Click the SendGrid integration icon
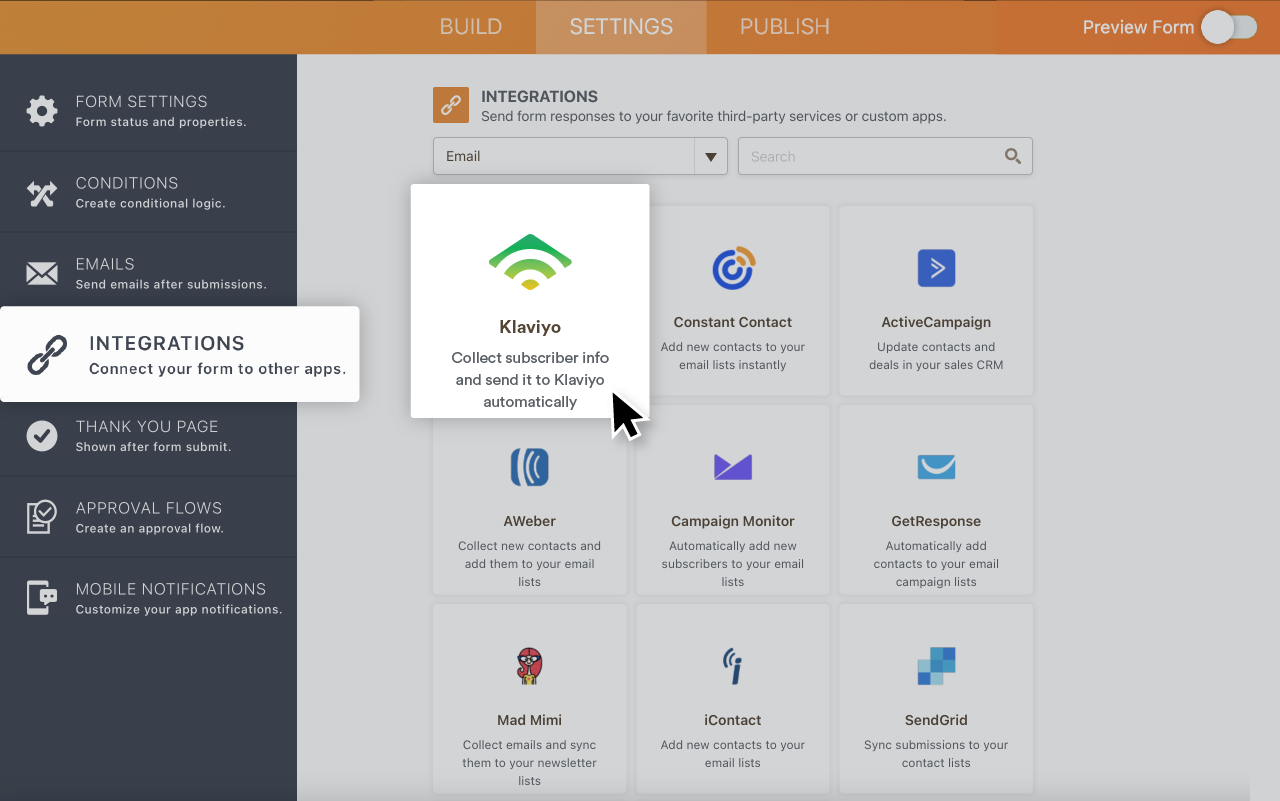The height and width of the screenshot is (801, 1280). (x=936, y=666)
